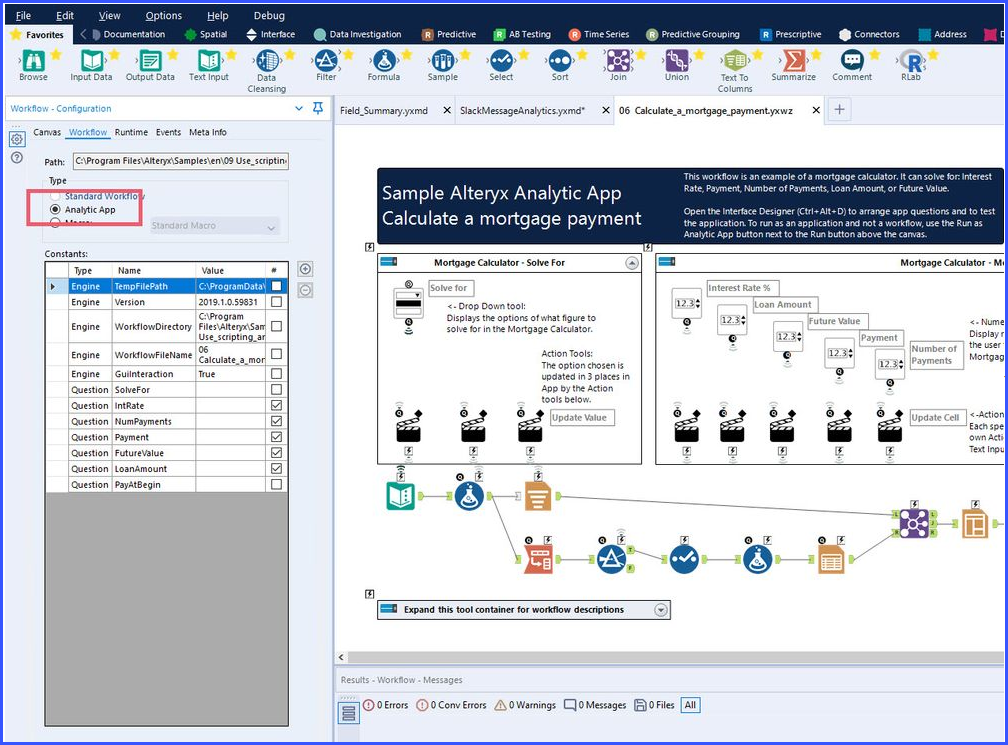This screenshot has height=745, width=1008.
Task: Click the Data Cleansing tool
Action: (x=267, y=61)
